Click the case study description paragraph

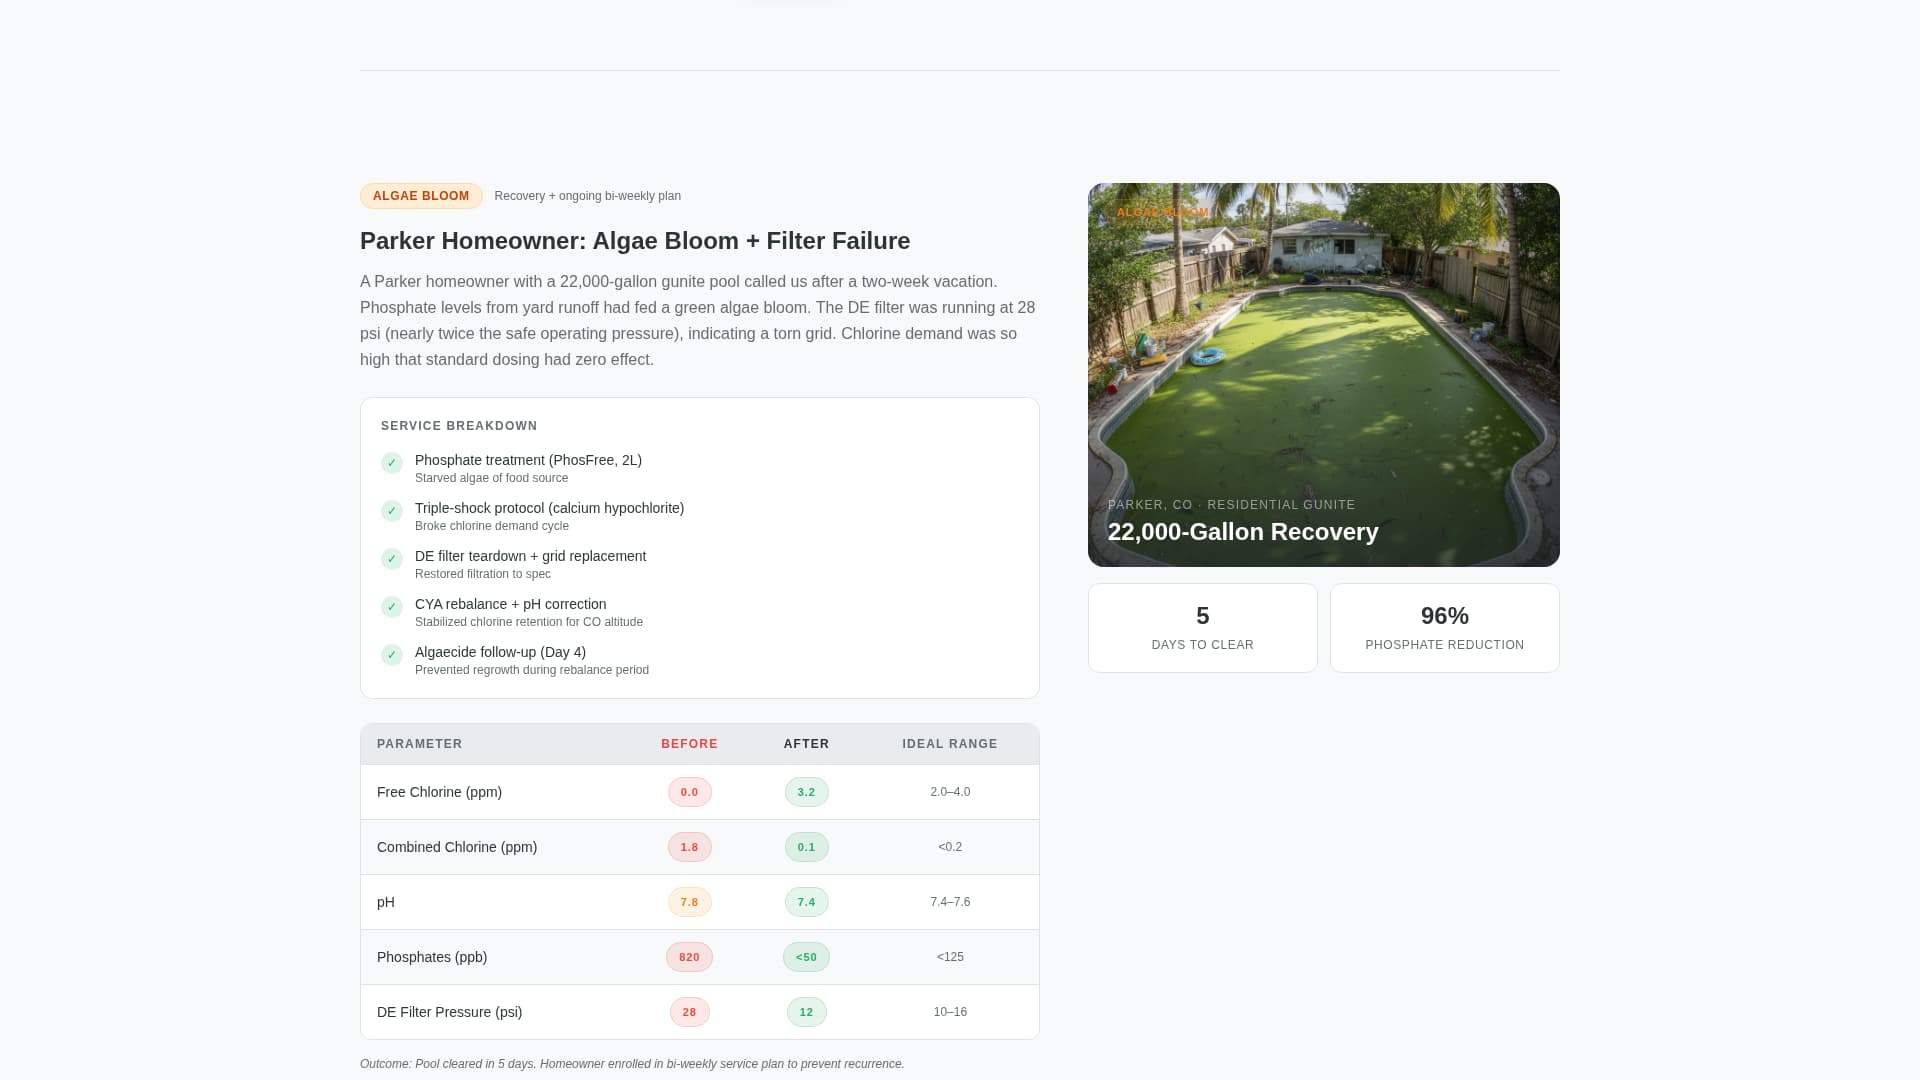[699, 321]
